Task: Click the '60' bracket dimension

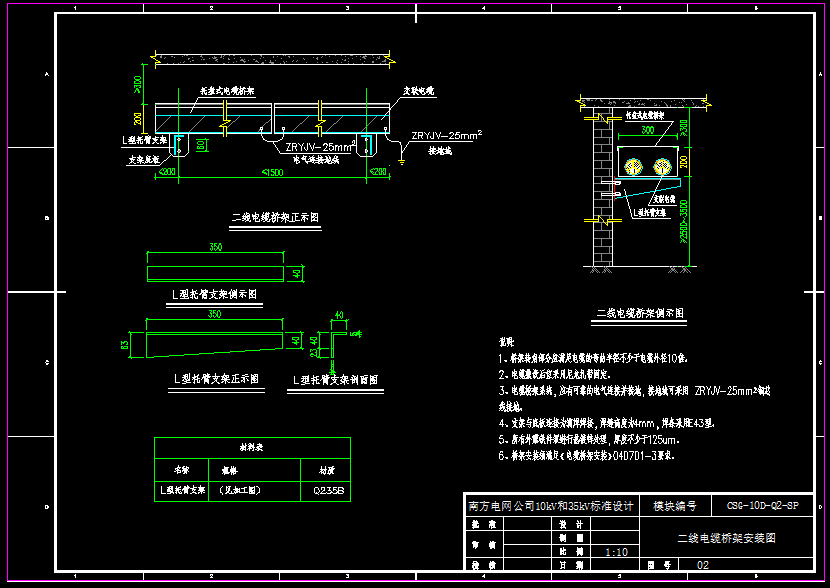Action: [x=202, y=144]
